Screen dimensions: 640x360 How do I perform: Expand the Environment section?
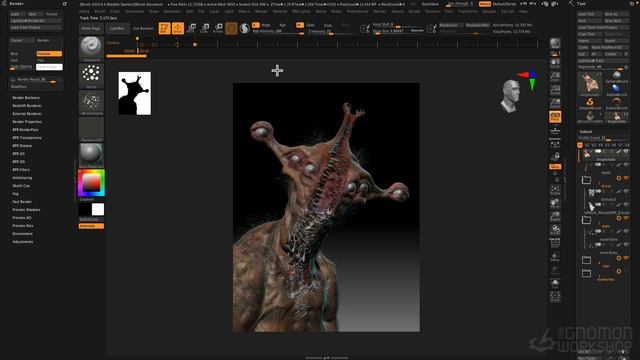(x=22, y=234)
